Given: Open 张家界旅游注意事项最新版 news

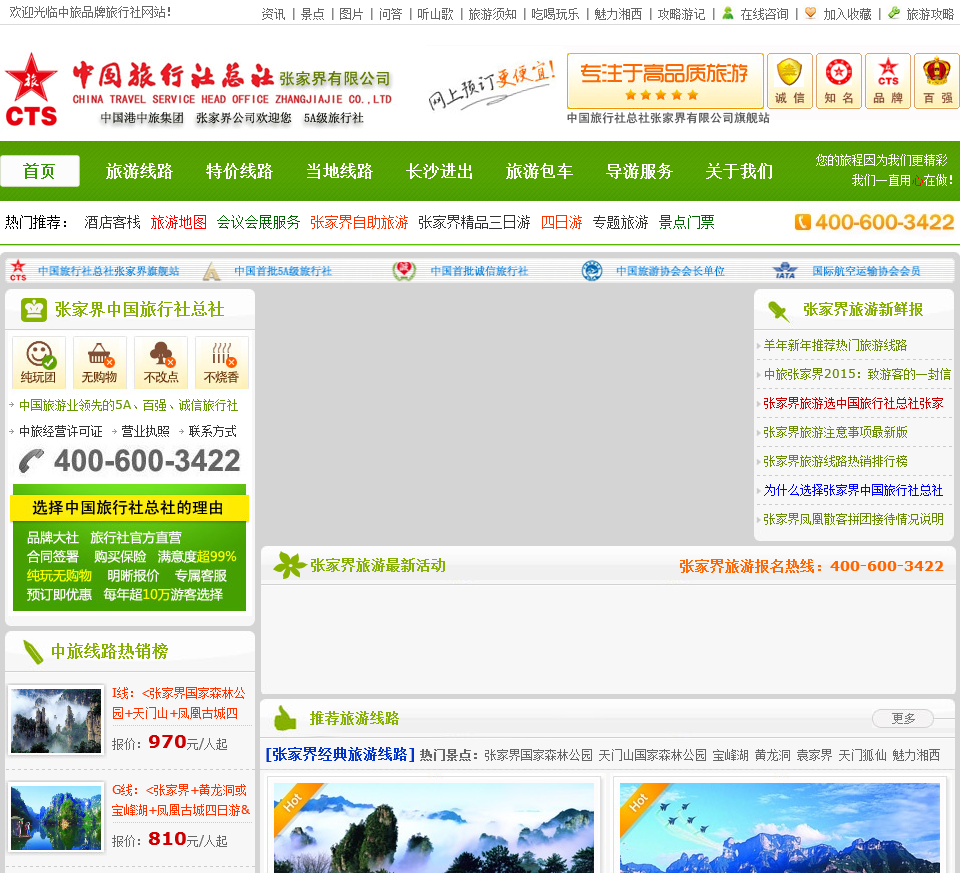Looking at the screenshot, I should 835,432.
